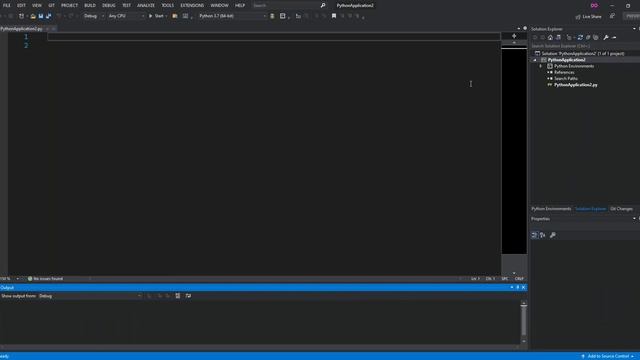Open the DEBUG menu
Viewport: 640px width, 360px height.
(109, 5)
